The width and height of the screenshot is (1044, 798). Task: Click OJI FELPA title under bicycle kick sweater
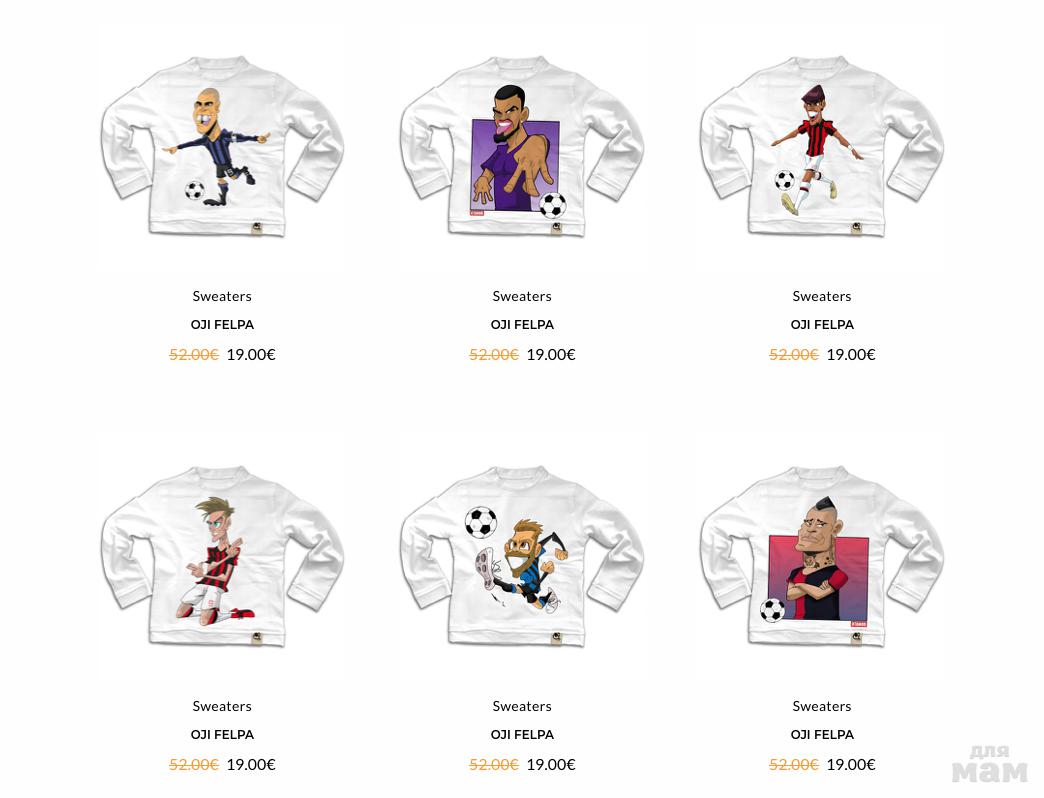(522, 735)
